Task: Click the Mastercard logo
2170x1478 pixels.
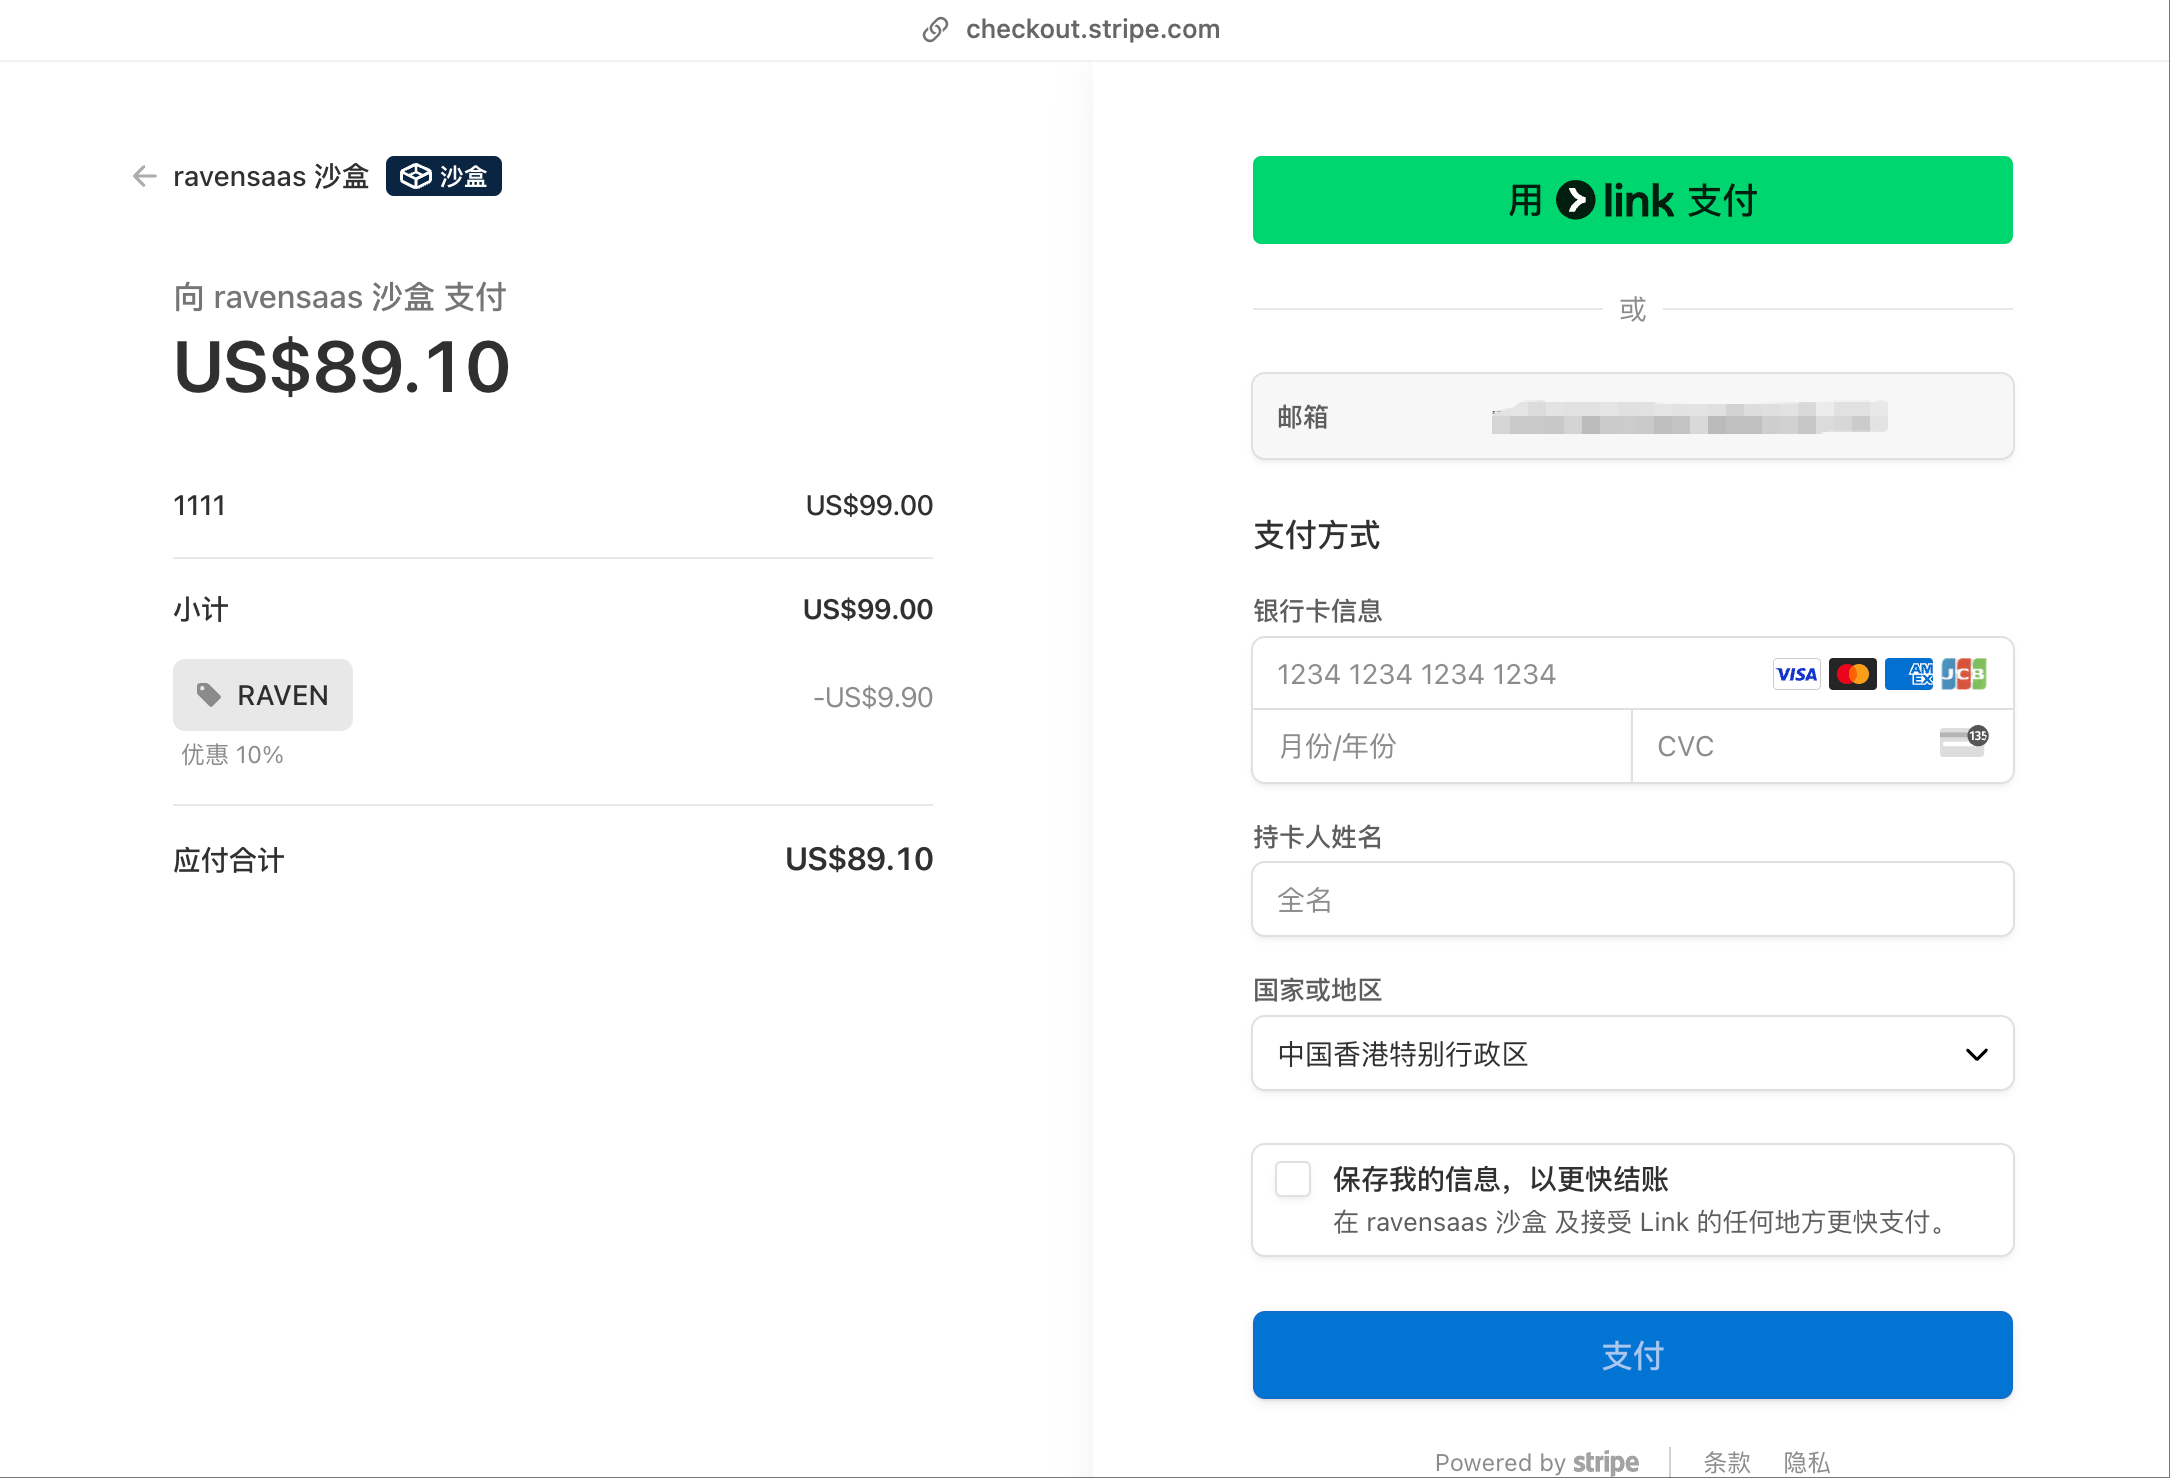Action: 1853,674
